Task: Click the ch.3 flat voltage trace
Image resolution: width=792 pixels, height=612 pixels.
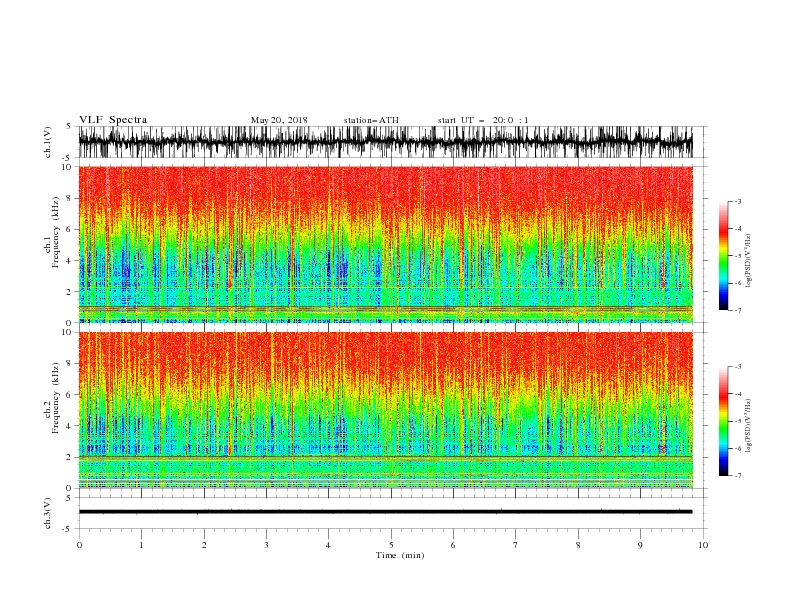Action: coord(385,512)
